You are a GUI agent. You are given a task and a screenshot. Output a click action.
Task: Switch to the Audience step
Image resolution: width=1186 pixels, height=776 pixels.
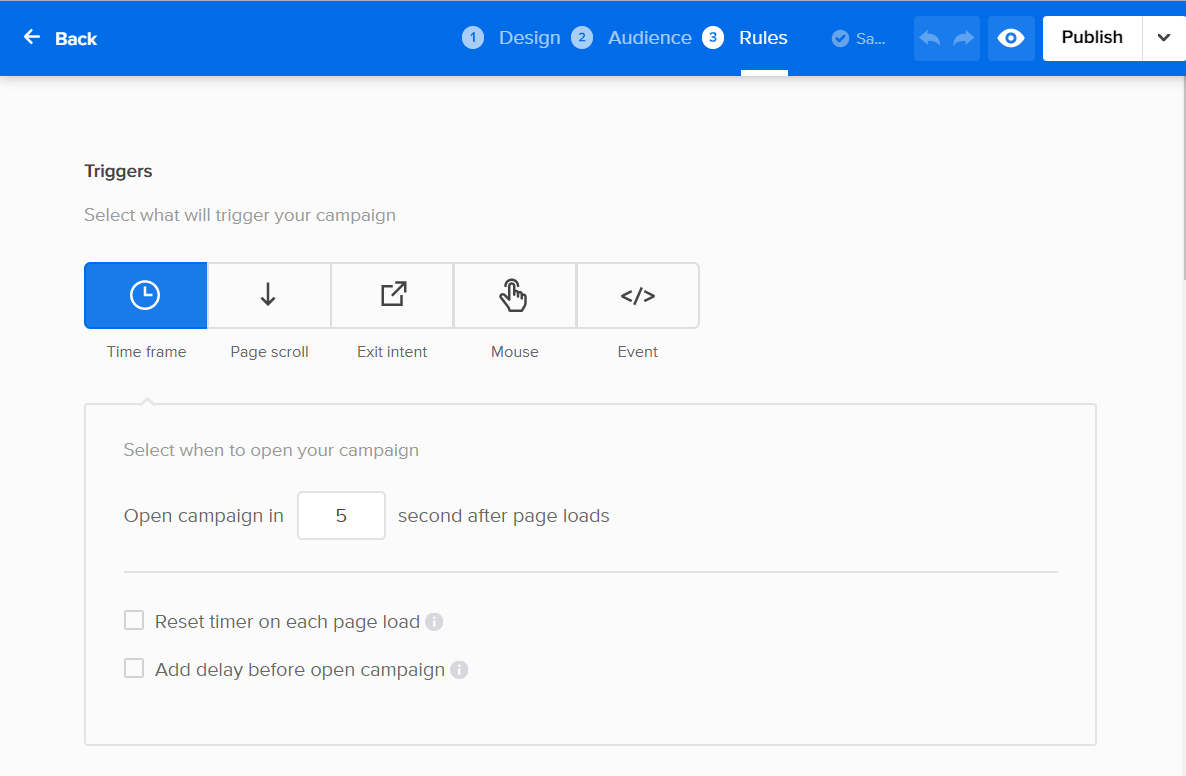tap(632, 38)
